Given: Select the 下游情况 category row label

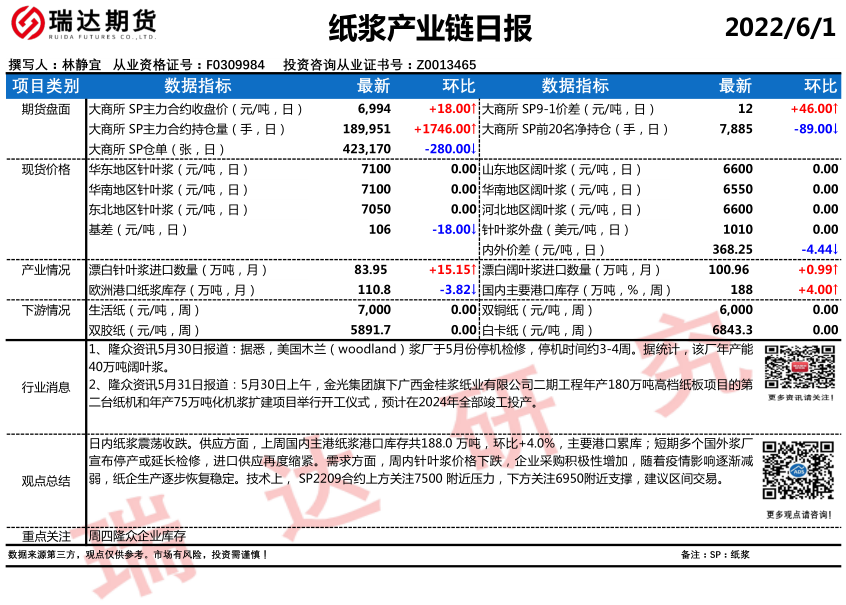Looking at the screenshot, I should [46, 310].
